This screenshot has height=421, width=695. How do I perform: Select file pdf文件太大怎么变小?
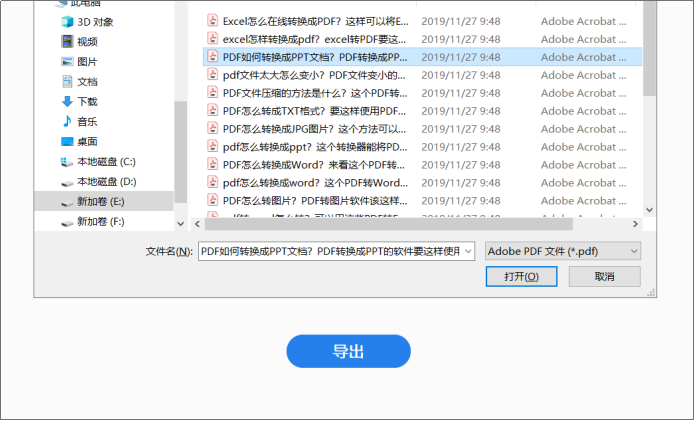coord(314,75)
